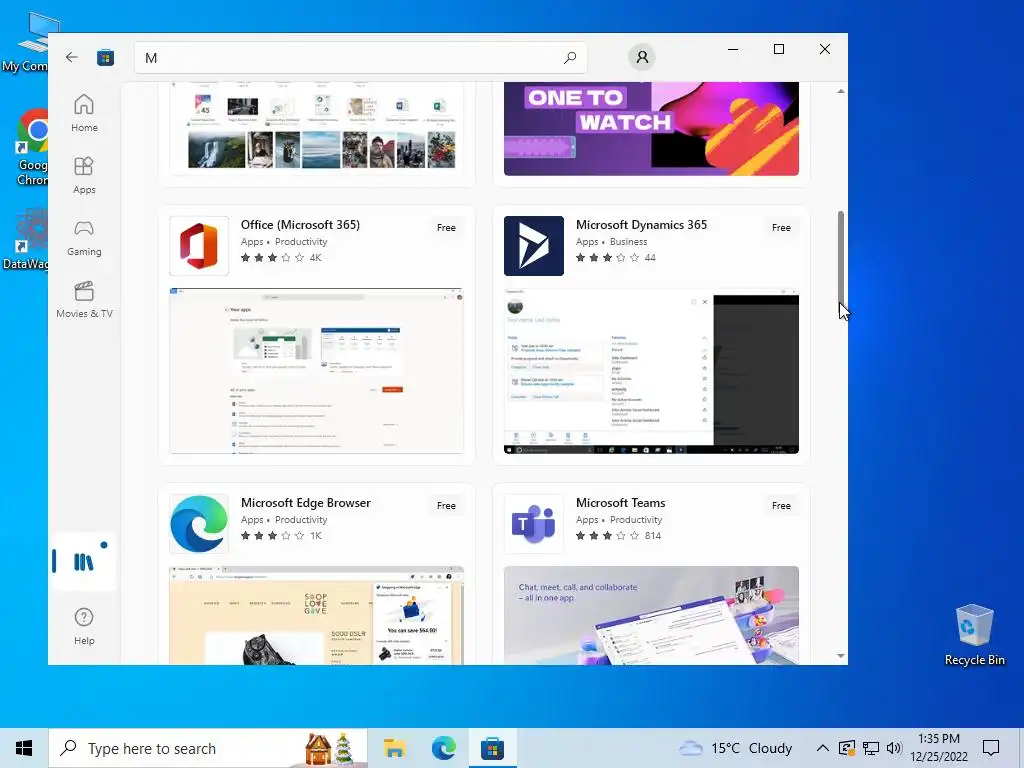Open Library icon in the sidebar
This screenshot has width=1024, height=768.
pyautogui.click(x=84, y=562)
